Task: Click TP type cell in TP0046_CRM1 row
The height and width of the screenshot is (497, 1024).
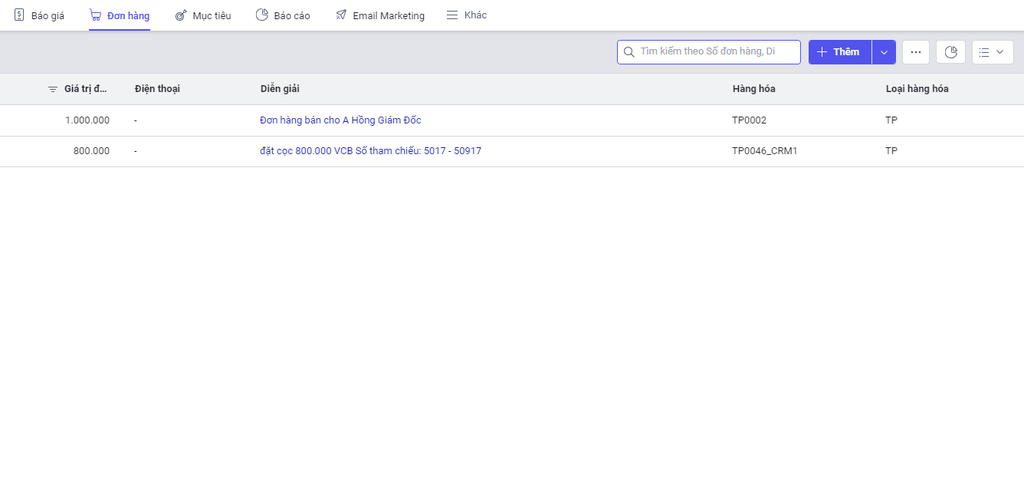Action: [891, 151]
